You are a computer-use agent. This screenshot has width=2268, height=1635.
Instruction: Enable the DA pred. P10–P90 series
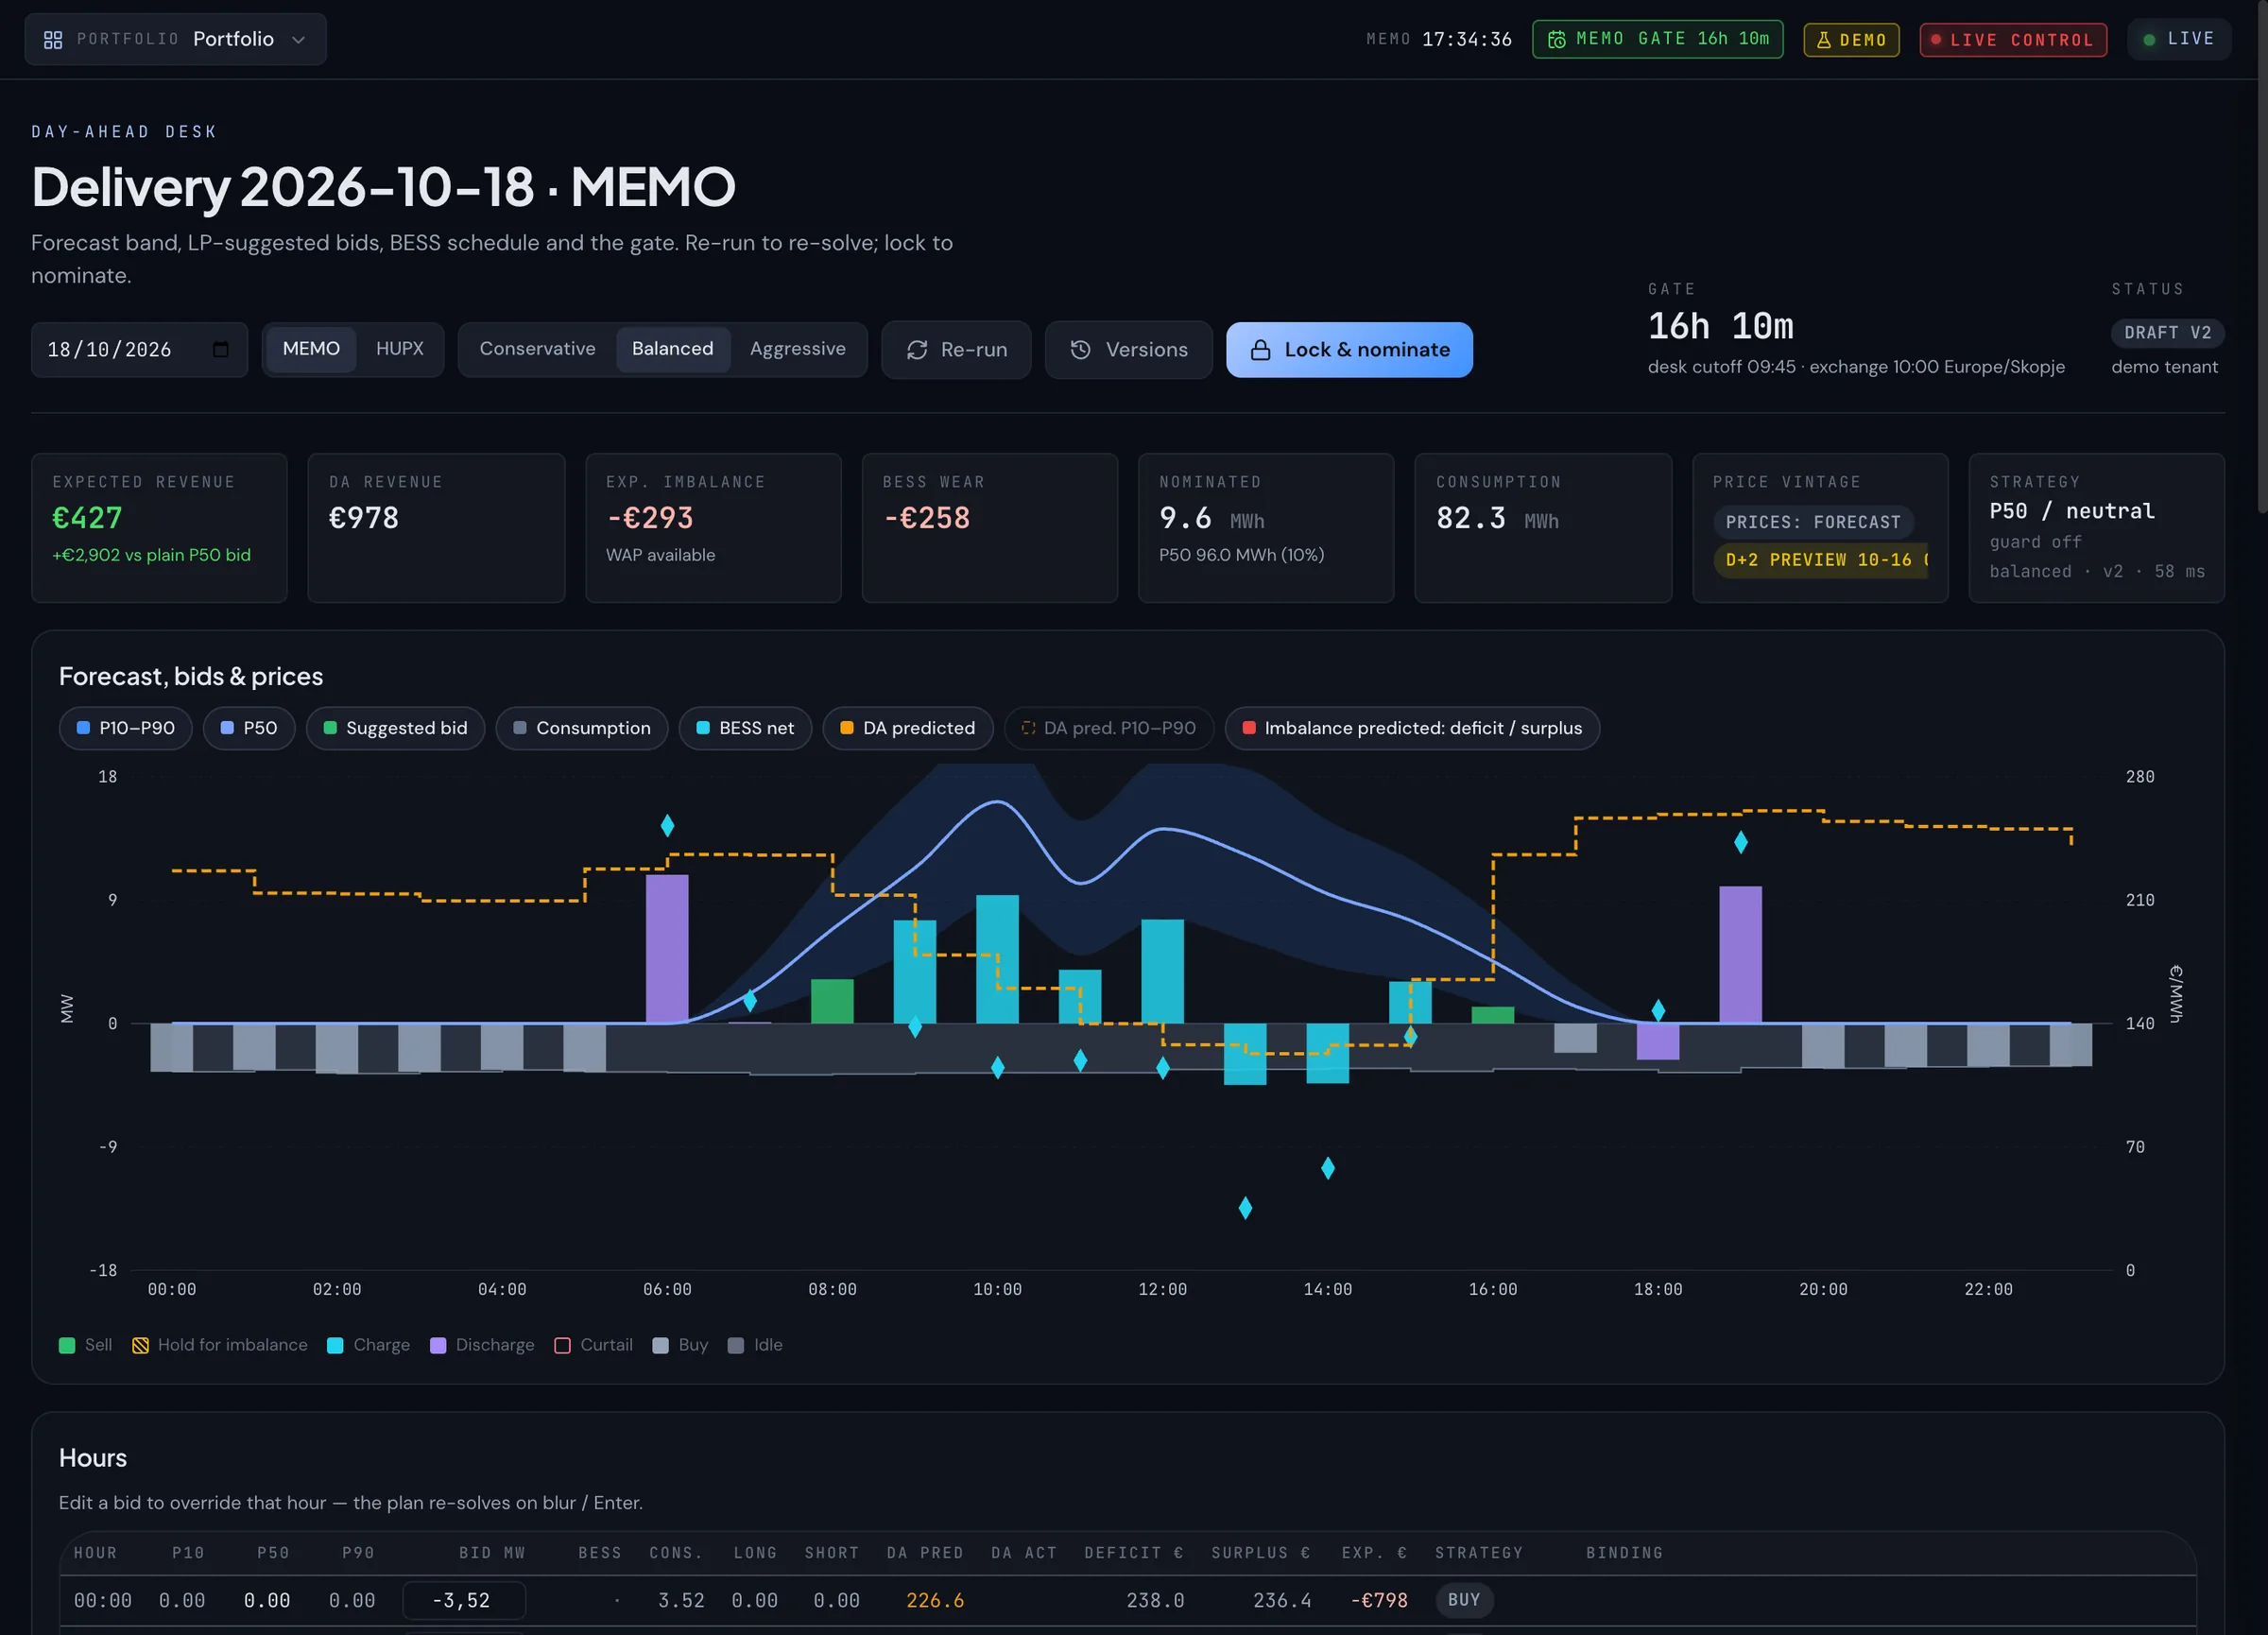[x=1109, y=728]
